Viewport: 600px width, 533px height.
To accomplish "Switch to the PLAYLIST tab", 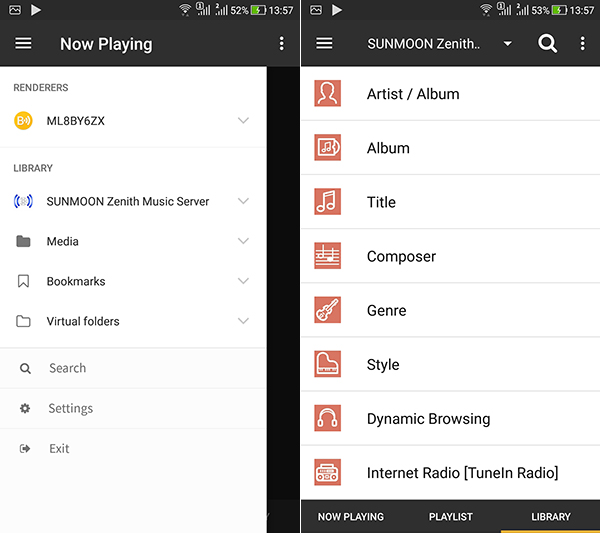I will click(x=451, y=517).
